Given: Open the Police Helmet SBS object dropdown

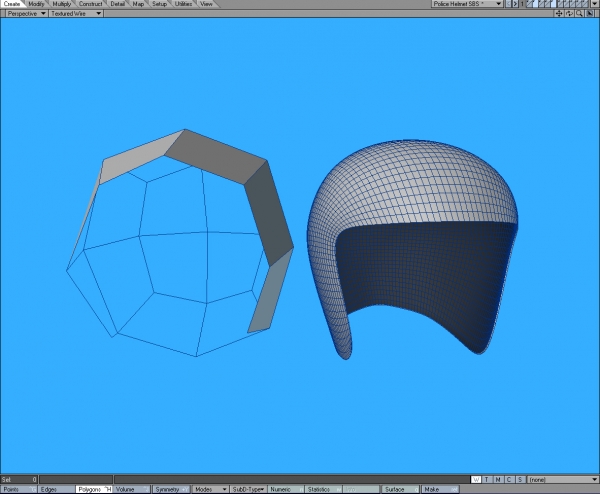Looking at the screenshot, I should click(467, 4).
